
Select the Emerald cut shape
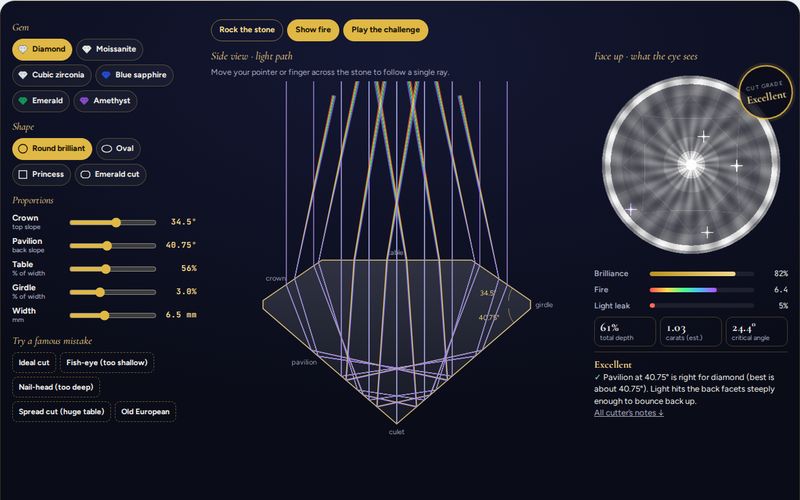110,174
